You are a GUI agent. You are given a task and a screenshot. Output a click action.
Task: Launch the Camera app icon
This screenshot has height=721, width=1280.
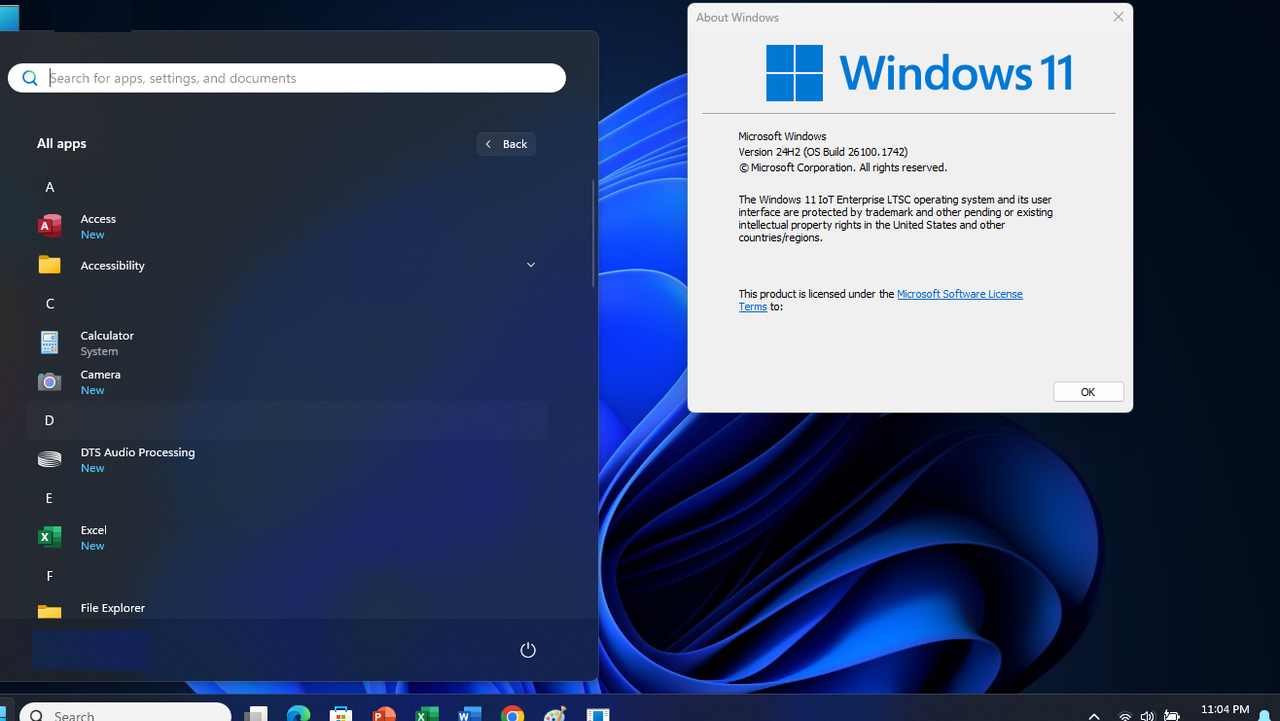tap(49, 382)
